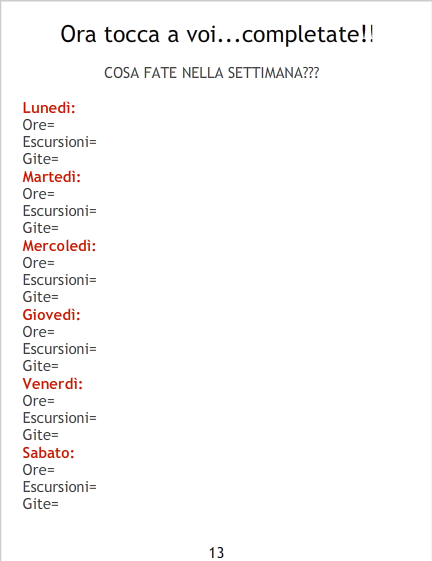Click 'Gite=' under Mercoledì

[40, 297]
